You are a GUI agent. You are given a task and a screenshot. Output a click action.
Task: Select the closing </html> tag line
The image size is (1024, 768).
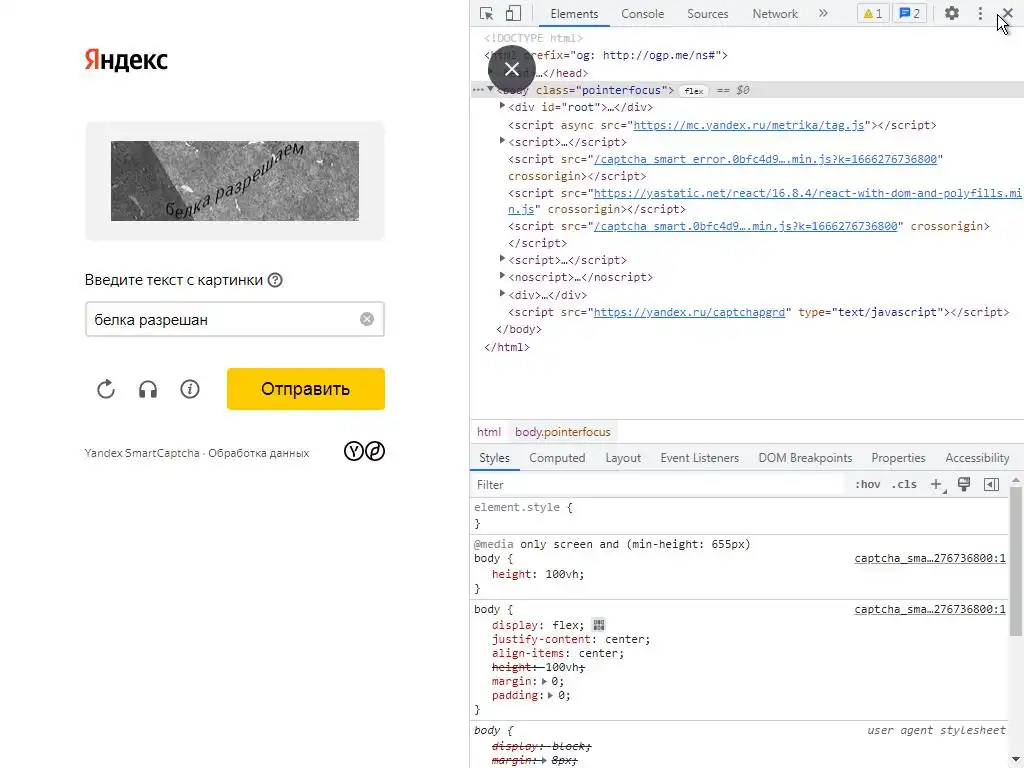507,347
